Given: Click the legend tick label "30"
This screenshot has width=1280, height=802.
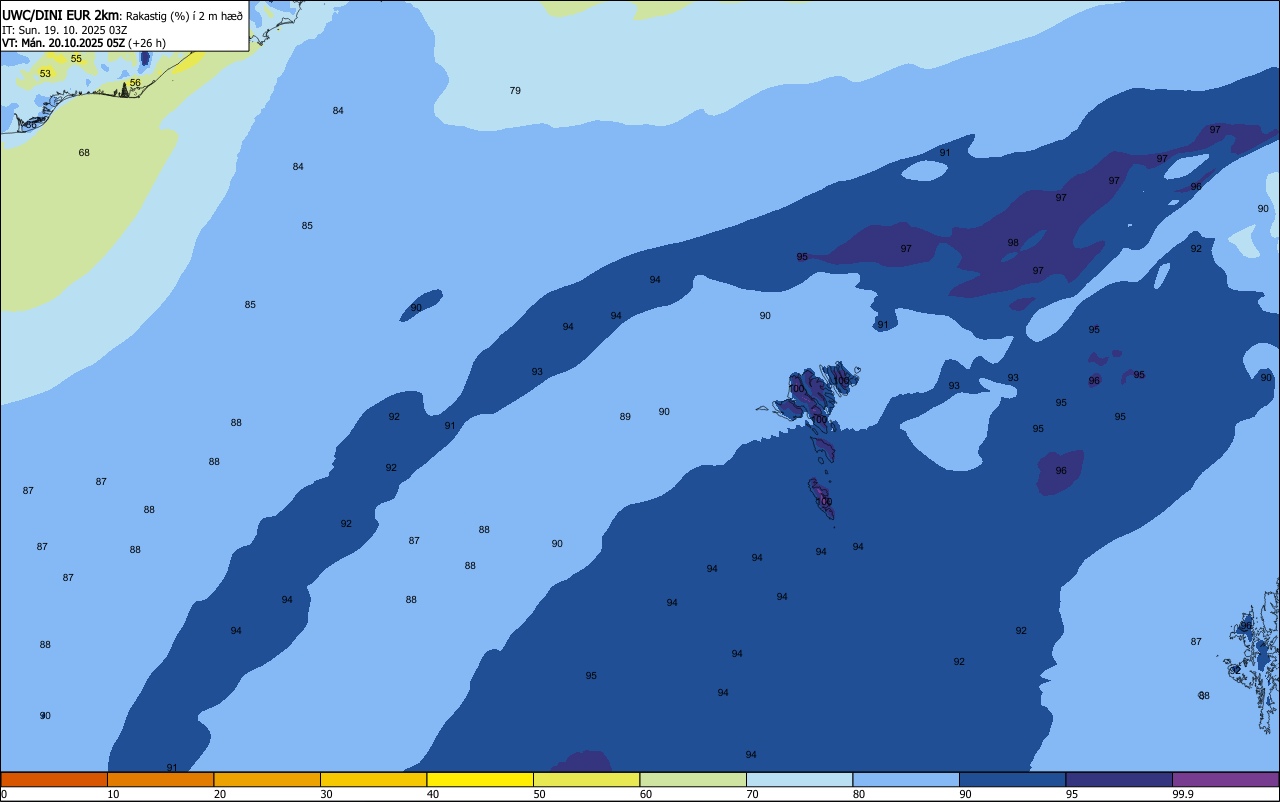Looking at the screenshot, I should pyautogui.click(x=326, y=794).
